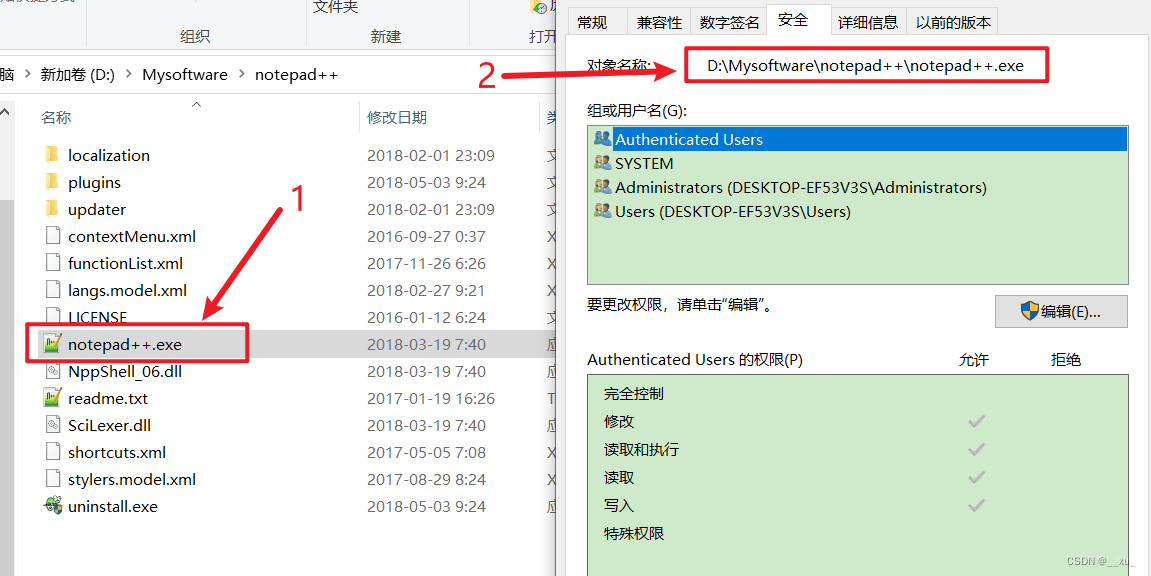This screenshot has height=576, width=1151.
Task: Click the localization folder icon
Action: pos(51,155)
